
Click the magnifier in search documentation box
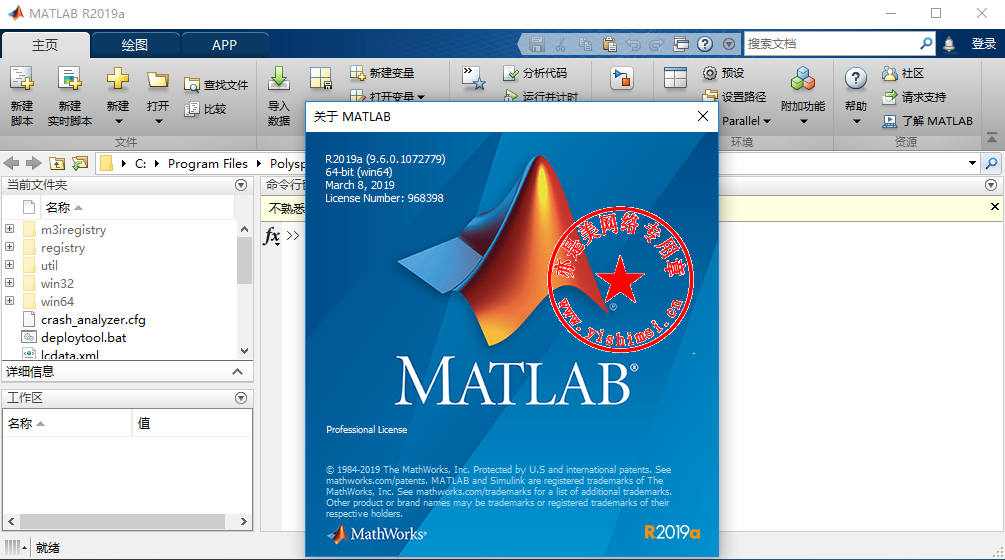[x=926, y=44]
